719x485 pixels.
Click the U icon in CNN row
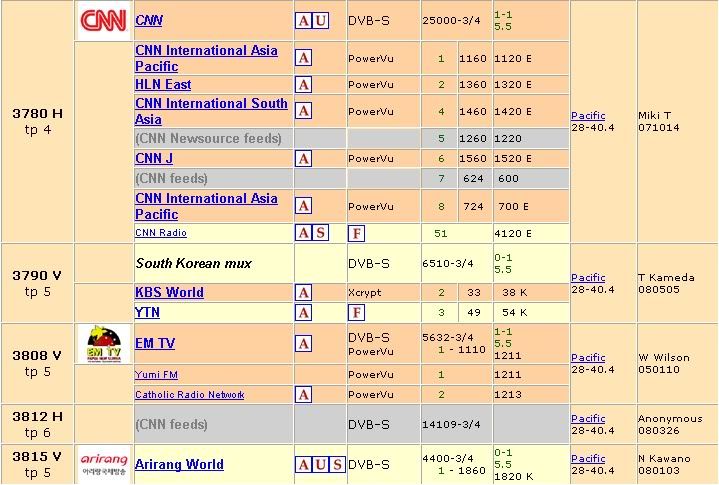point(321,21)
